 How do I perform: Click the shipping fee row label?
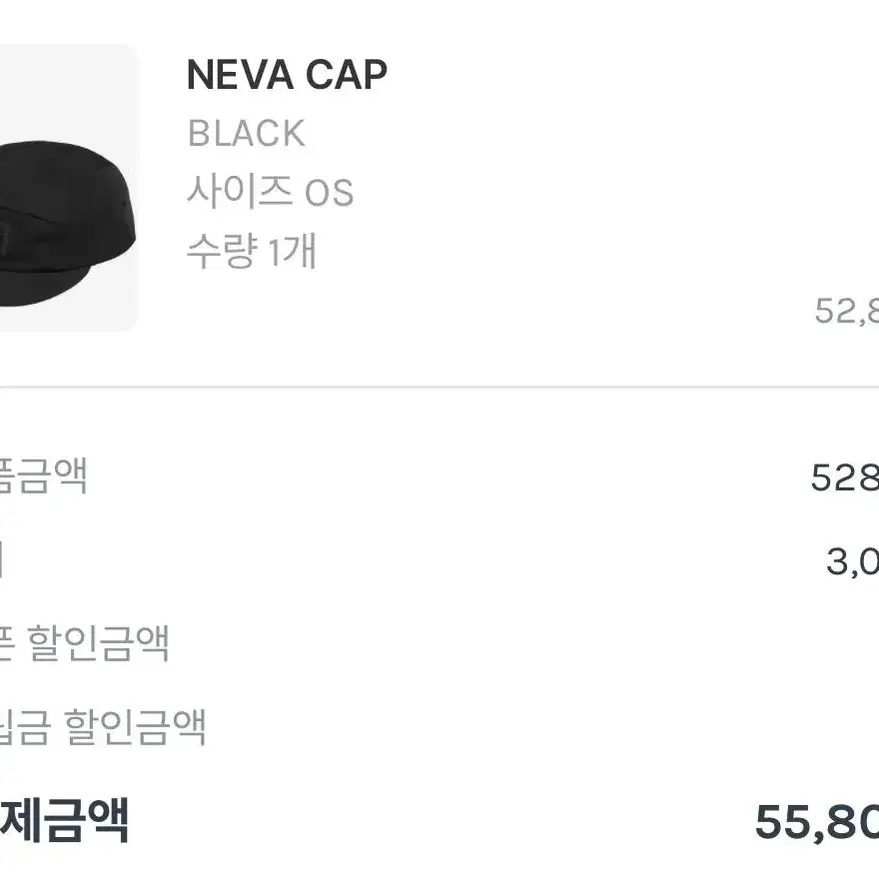2,559
